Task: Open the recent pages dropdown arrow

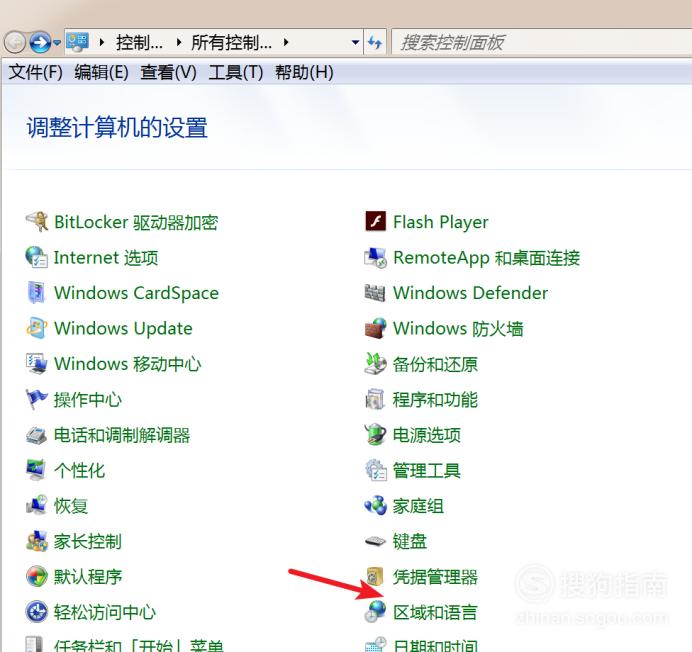Action: [57, 43]
